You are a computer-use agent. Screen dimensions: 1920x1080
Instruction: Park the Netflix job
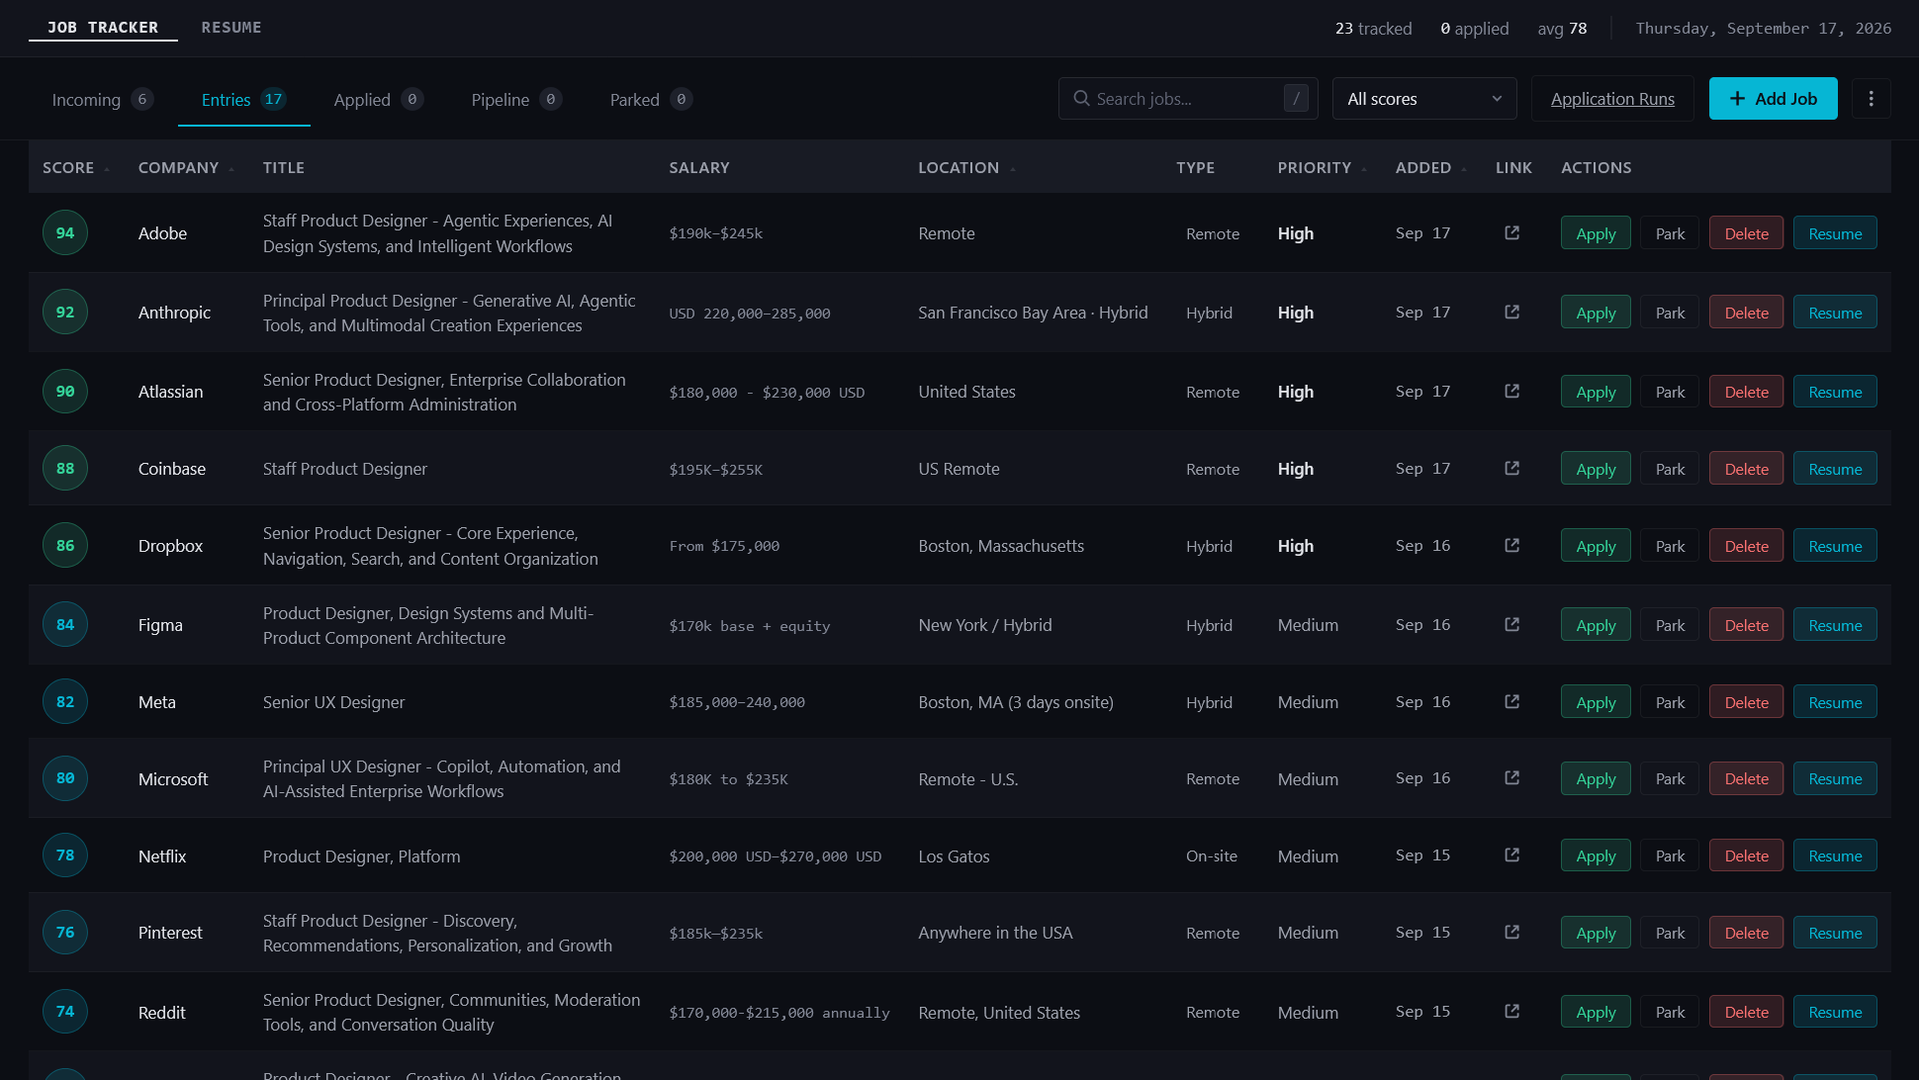pos(1669,855)
